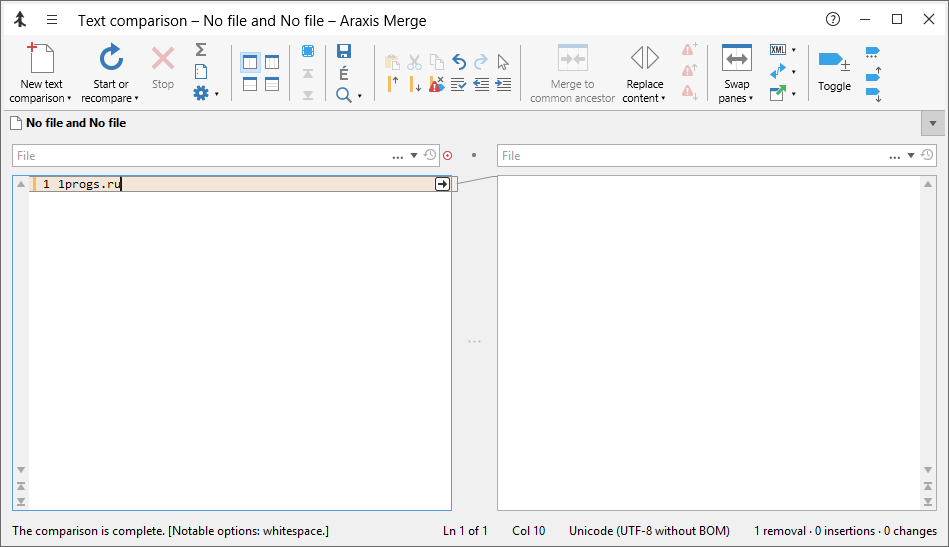Select two-way vertical layout icon

(x=250, y=62)
